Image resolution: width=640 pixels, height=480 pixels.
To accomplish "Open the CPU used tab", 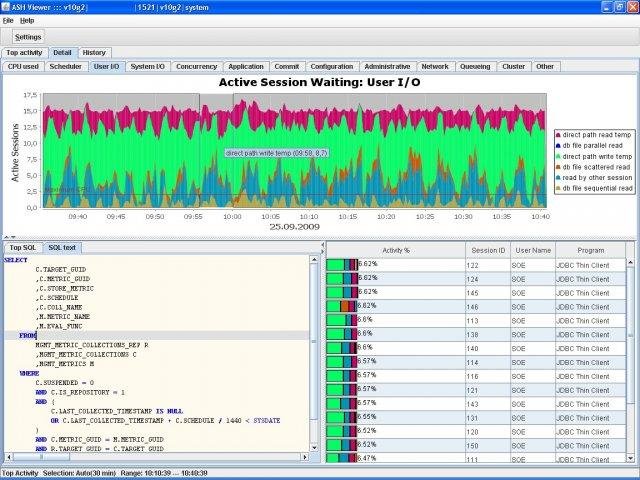I will [23, 66].
